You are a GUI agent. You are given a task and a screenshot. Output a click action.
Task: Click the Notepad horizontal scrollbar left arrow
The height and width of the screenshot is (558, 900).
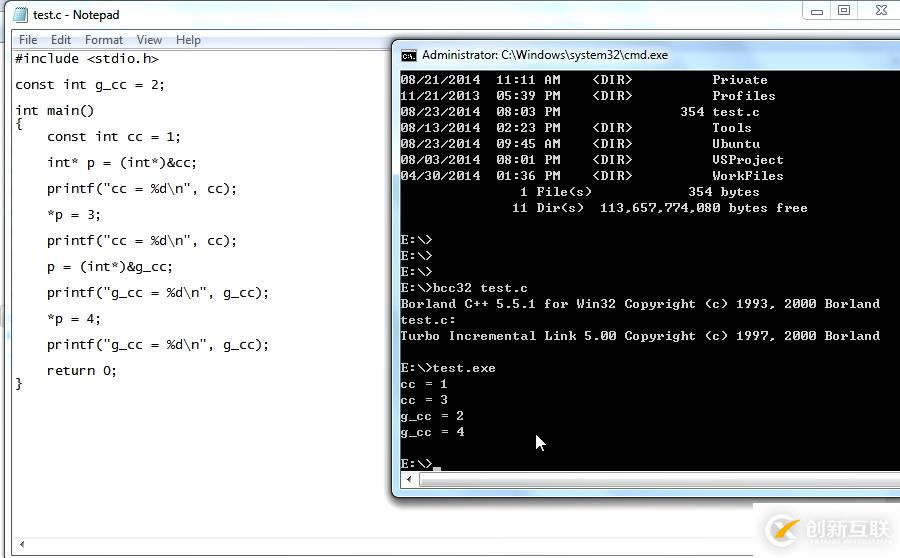click(22, 544)
